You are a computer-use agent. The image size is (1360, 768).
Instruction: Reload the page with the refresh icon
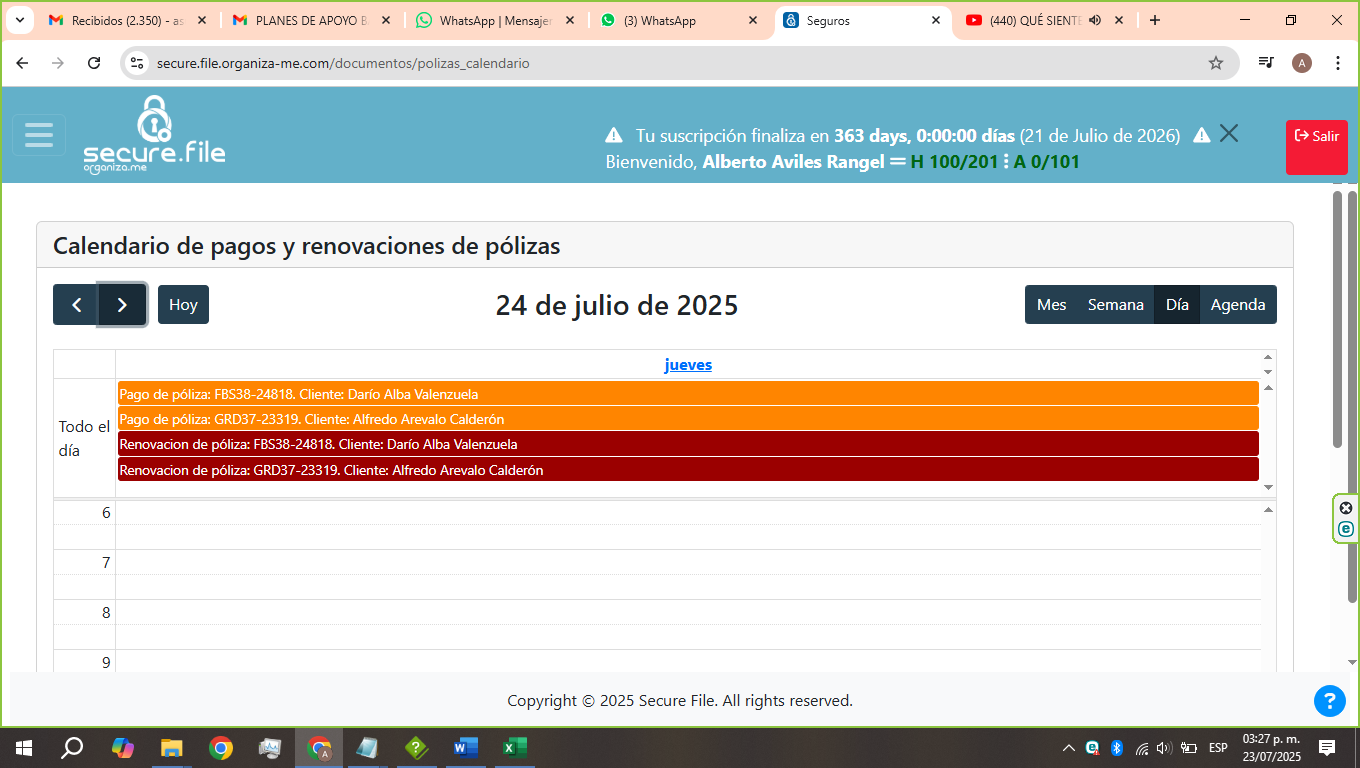[x=94, y=63]
